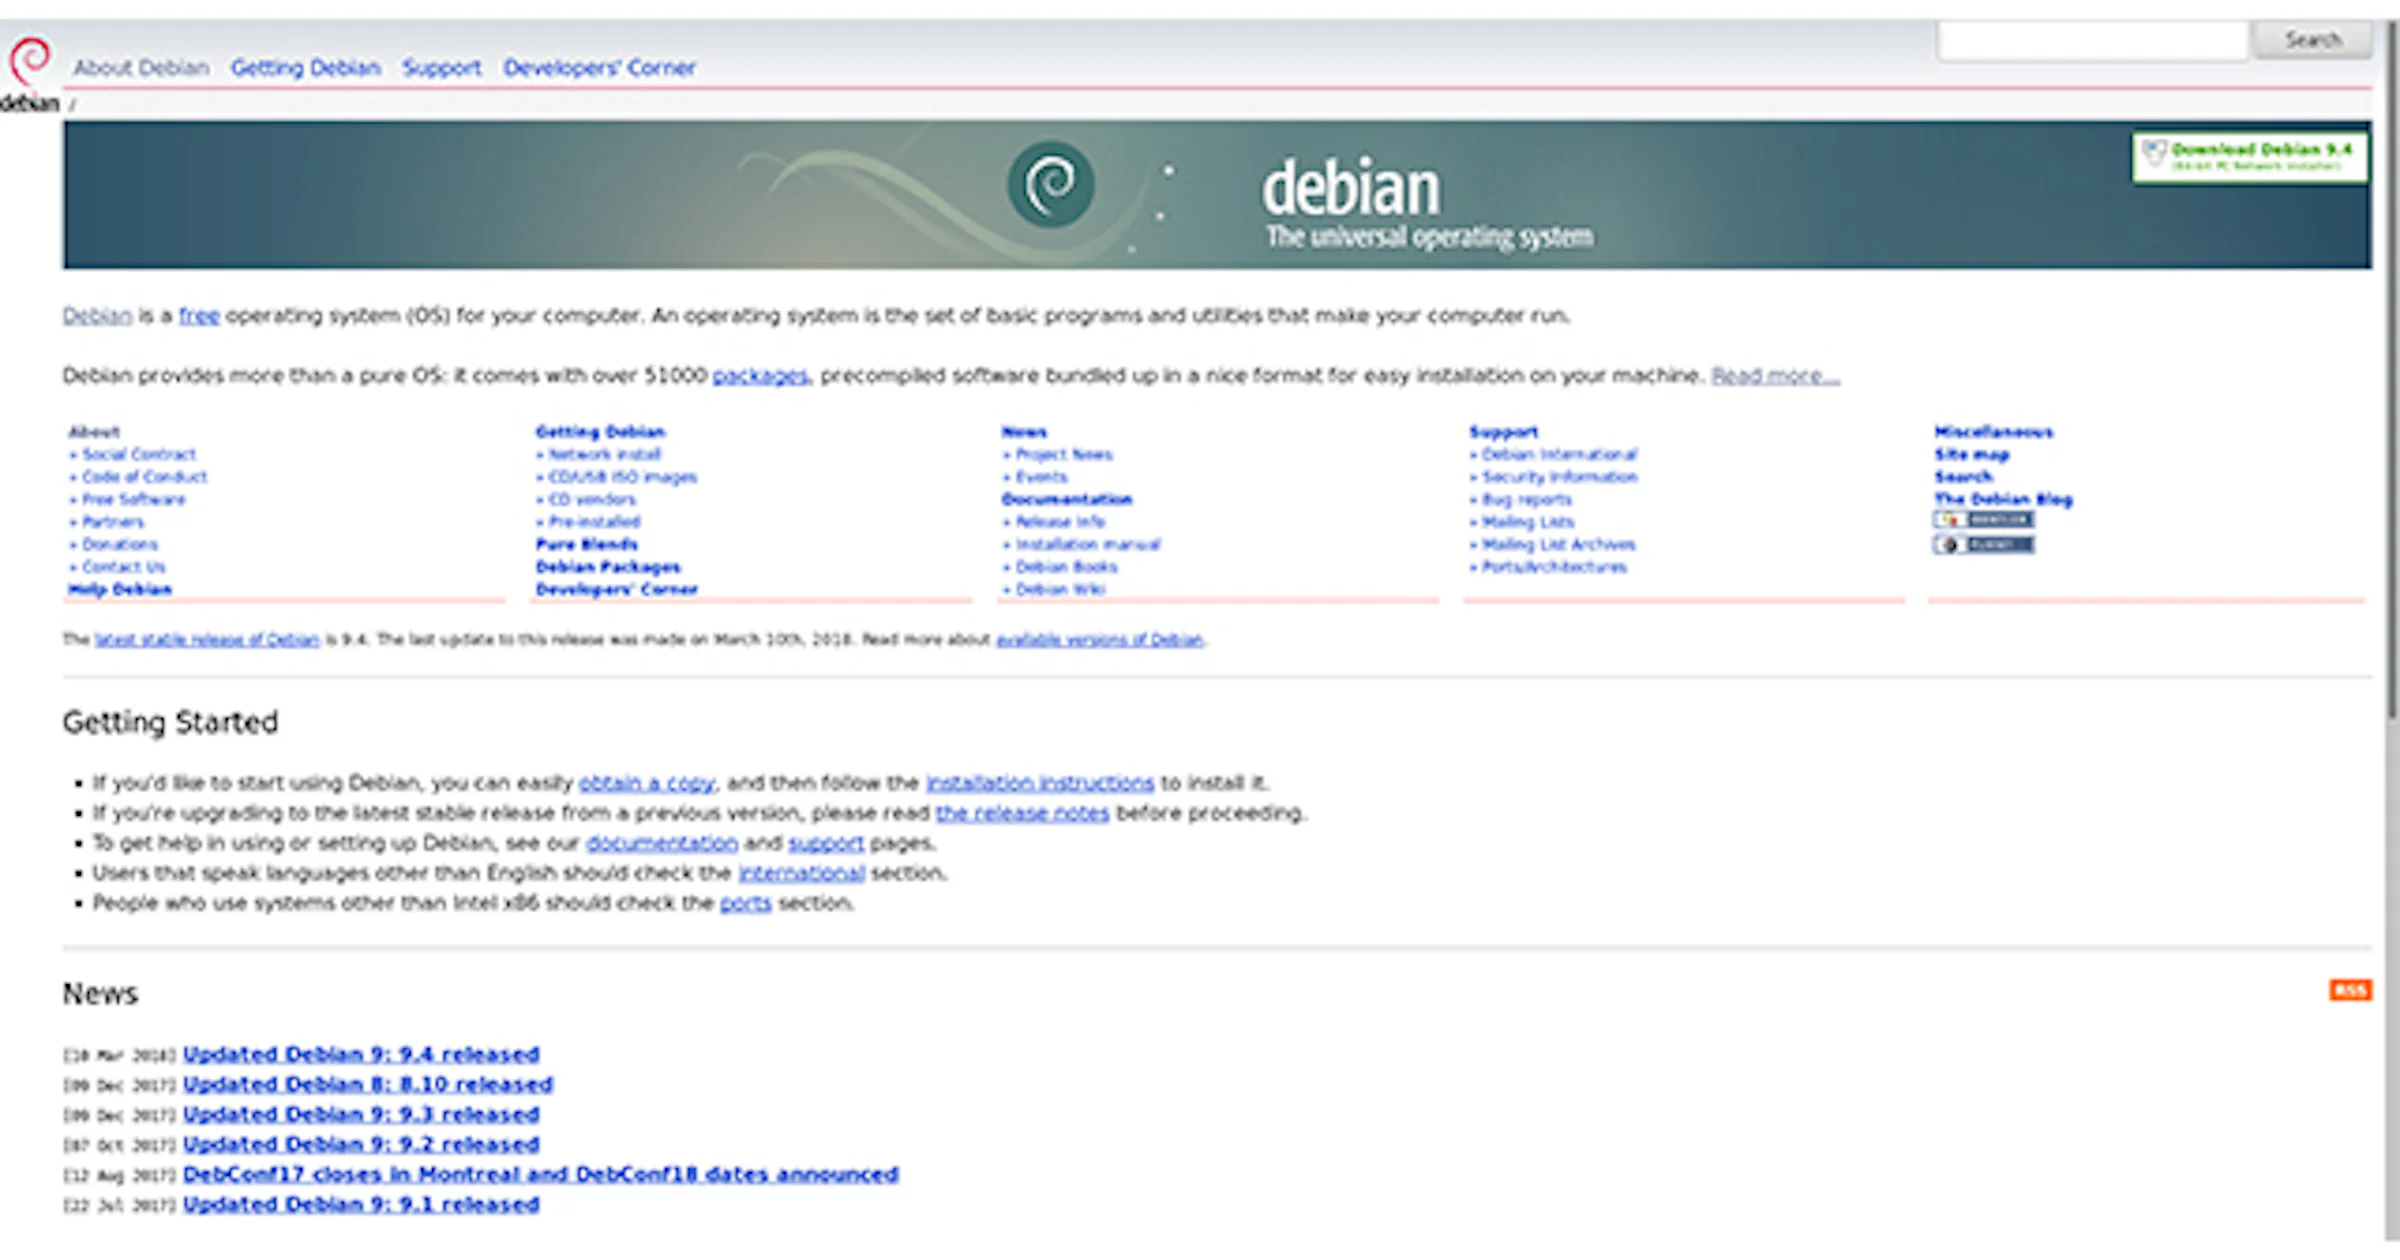Open the 'obtain a copy' link
2400x1260 pixels.
point(647,783)
